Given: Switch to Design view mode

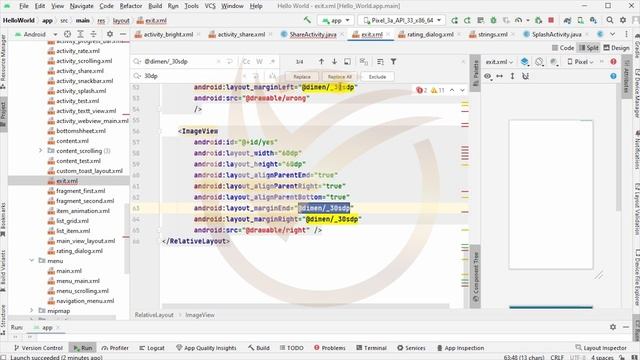Looking at the screenshot, I should pos(616,48).
